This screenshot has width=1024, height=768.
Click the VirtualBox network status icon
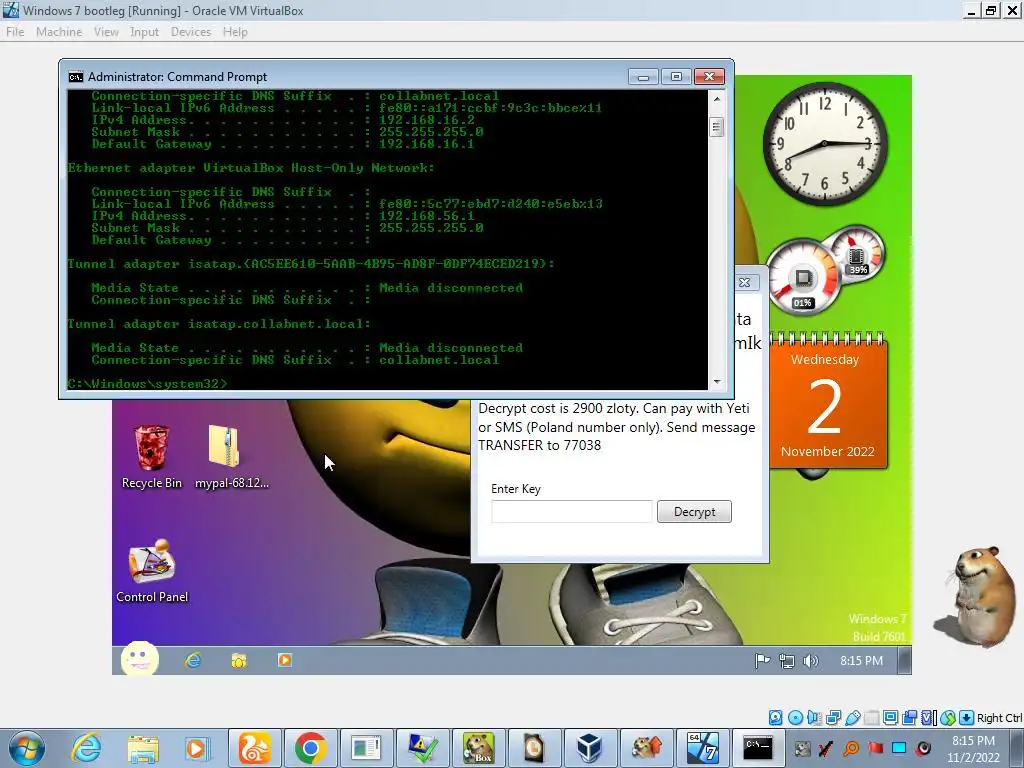[833, 718]
